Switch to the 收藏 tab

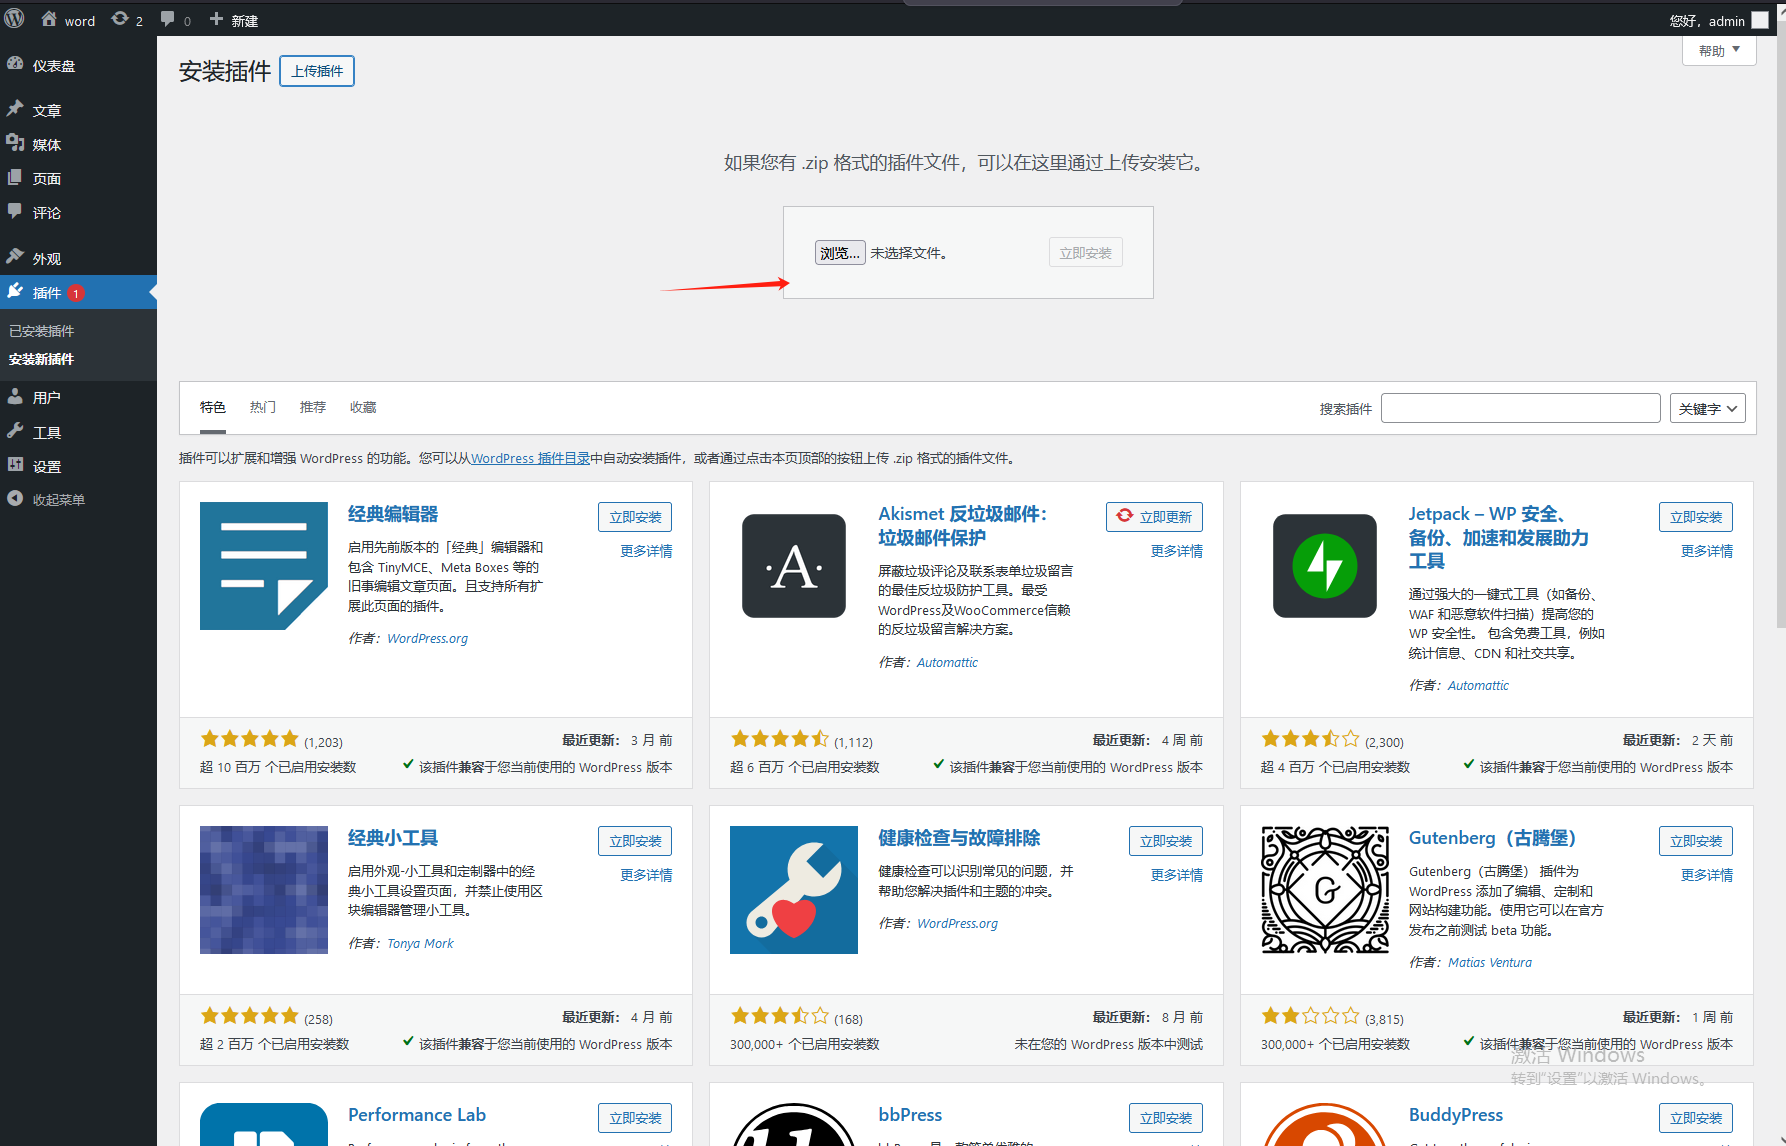click(x=363, y=407)
